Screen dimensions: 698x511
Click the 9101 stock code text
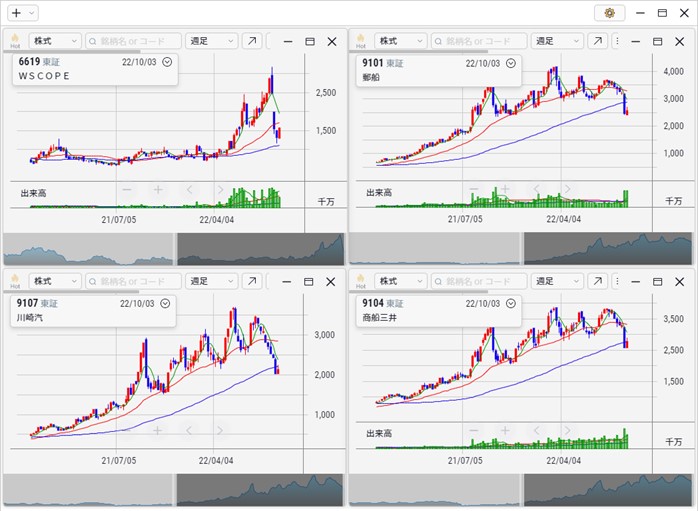pyautogui.click(x=373, y=63)
